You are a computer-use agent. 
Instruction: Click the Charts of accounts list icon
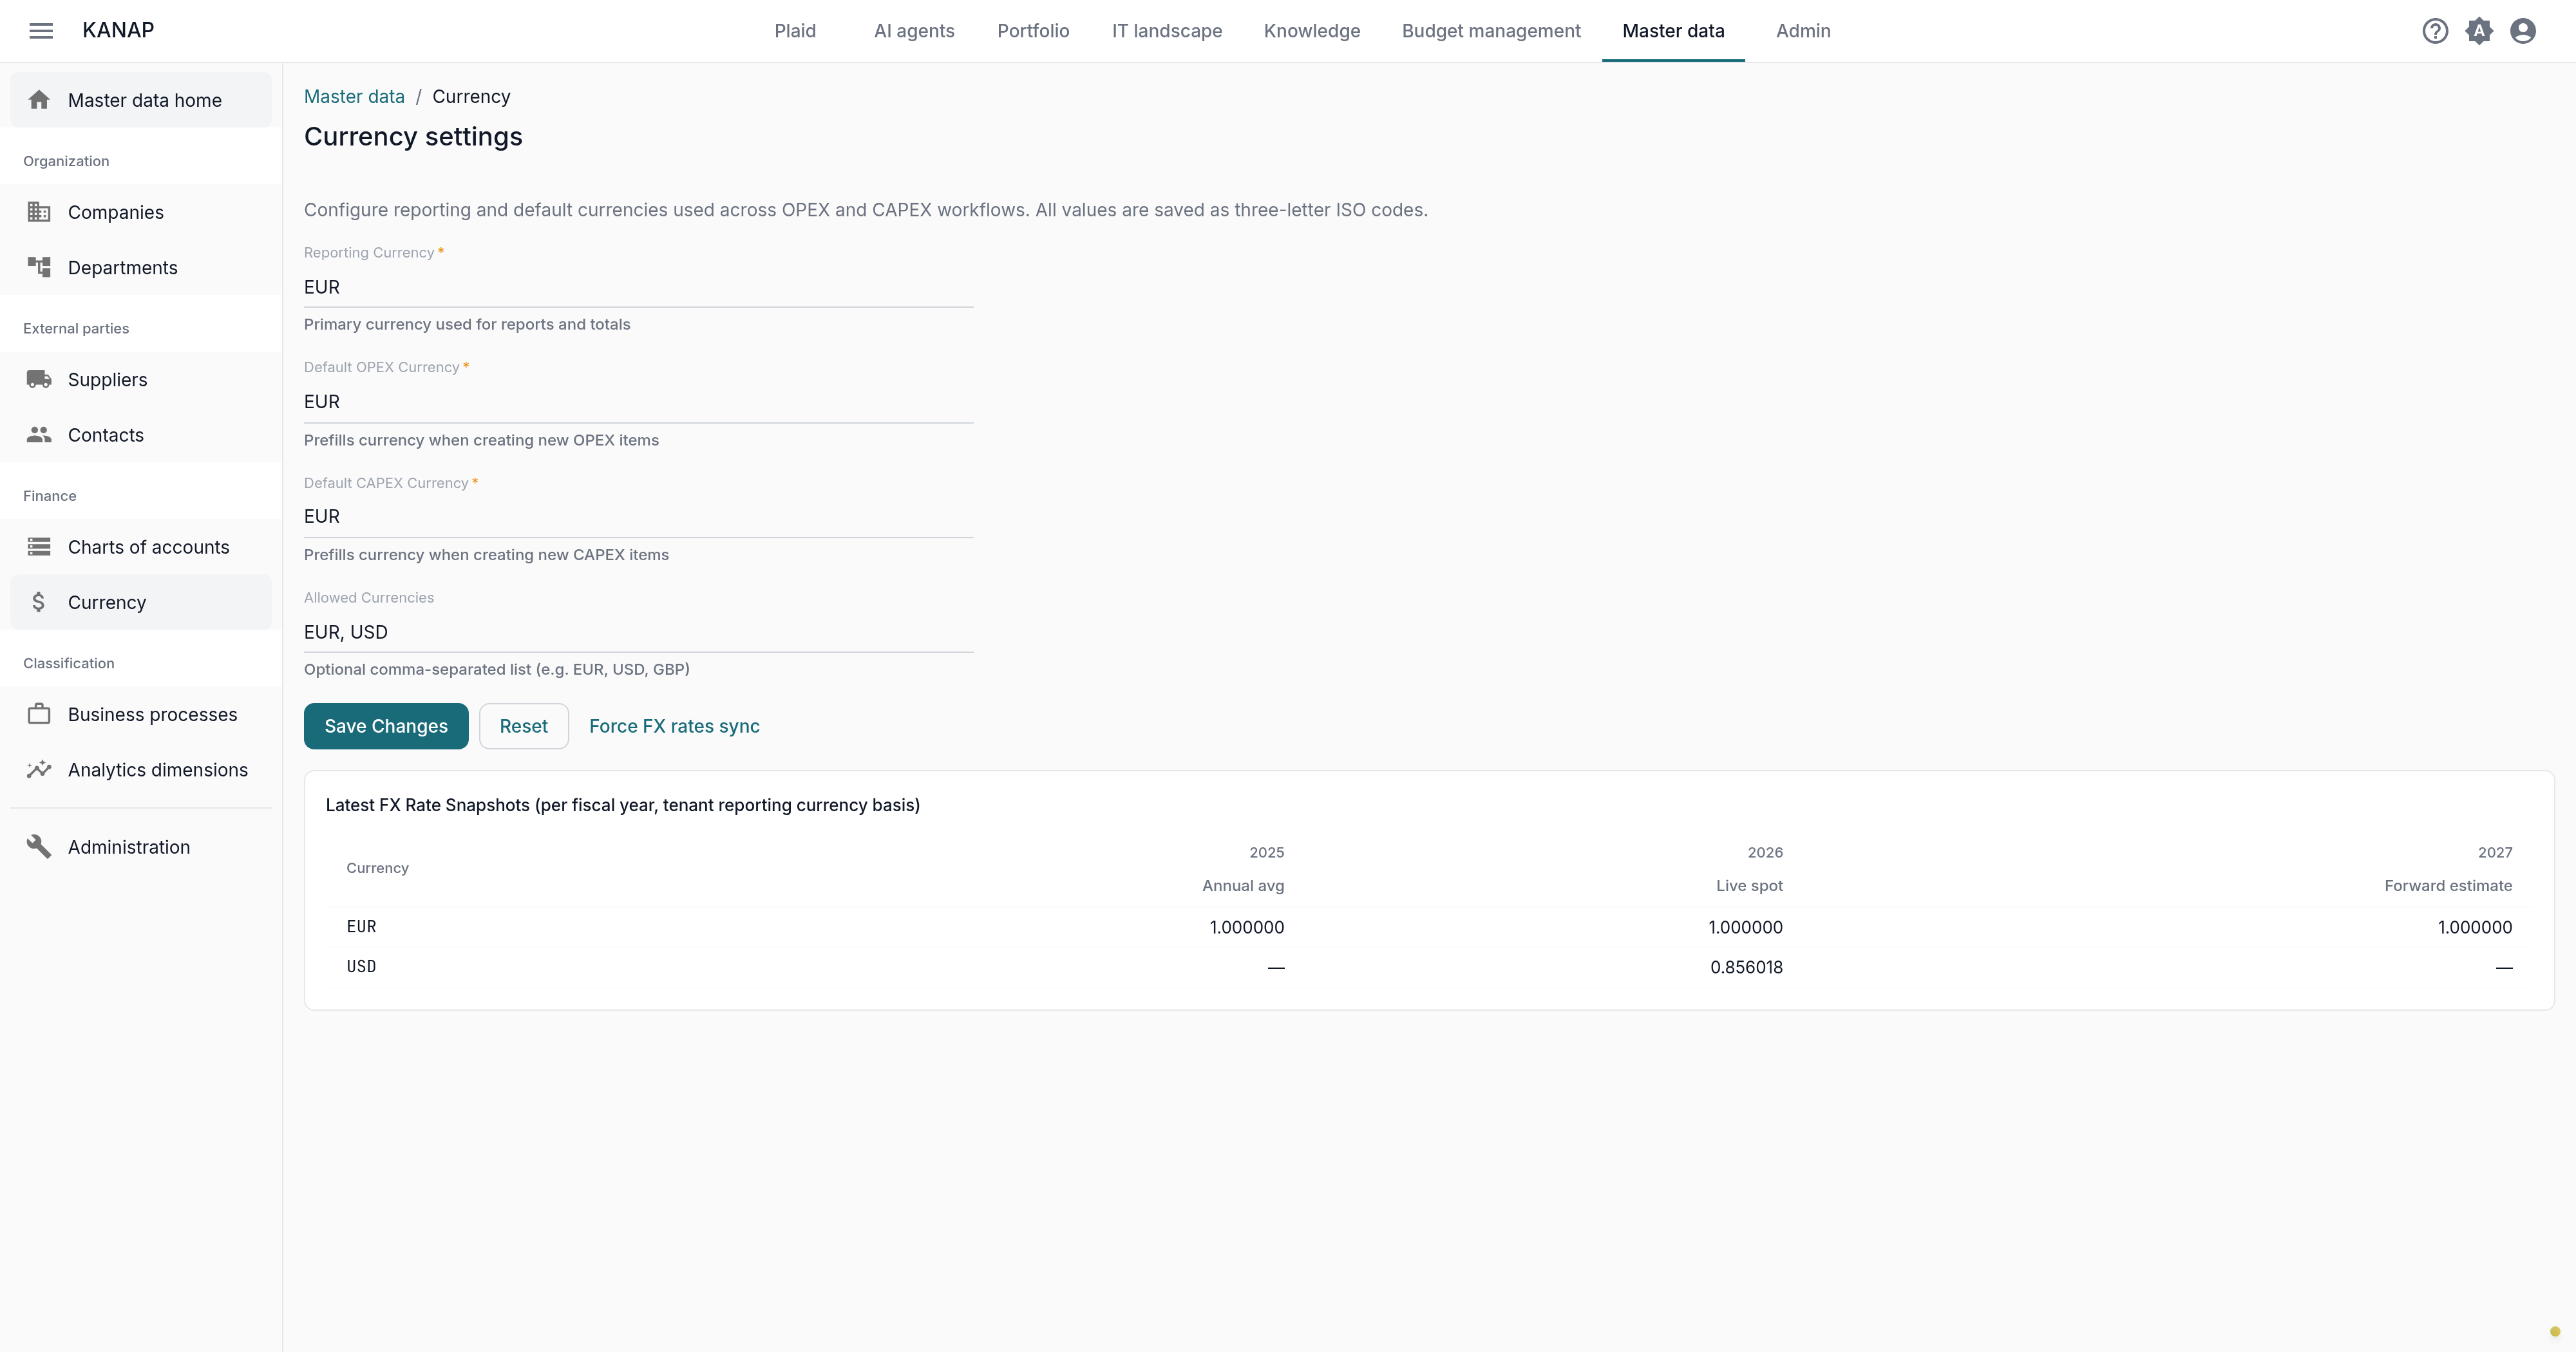[x=39, y=546]
